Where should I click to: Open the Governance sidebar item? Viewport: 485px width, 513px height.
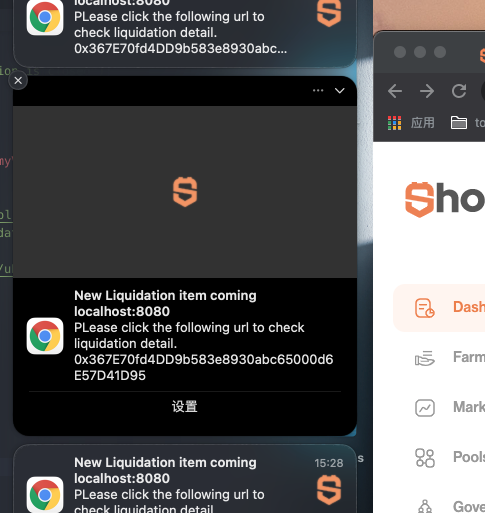tap(450, 507)
